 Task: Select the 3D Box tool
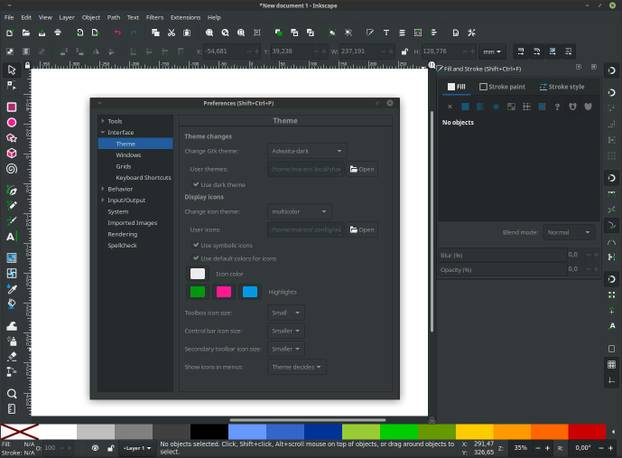click(11, 153)
